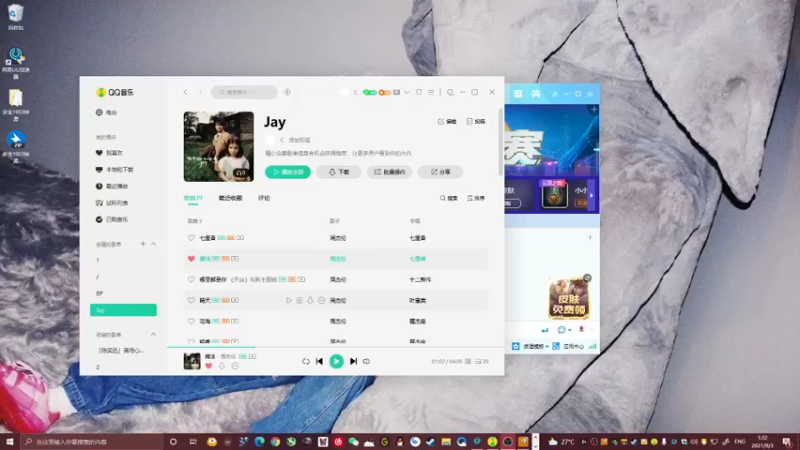The width and height of the screenshot is (800, 450).
Task: Collapse the created playlists section
Action: coord(153,244)
